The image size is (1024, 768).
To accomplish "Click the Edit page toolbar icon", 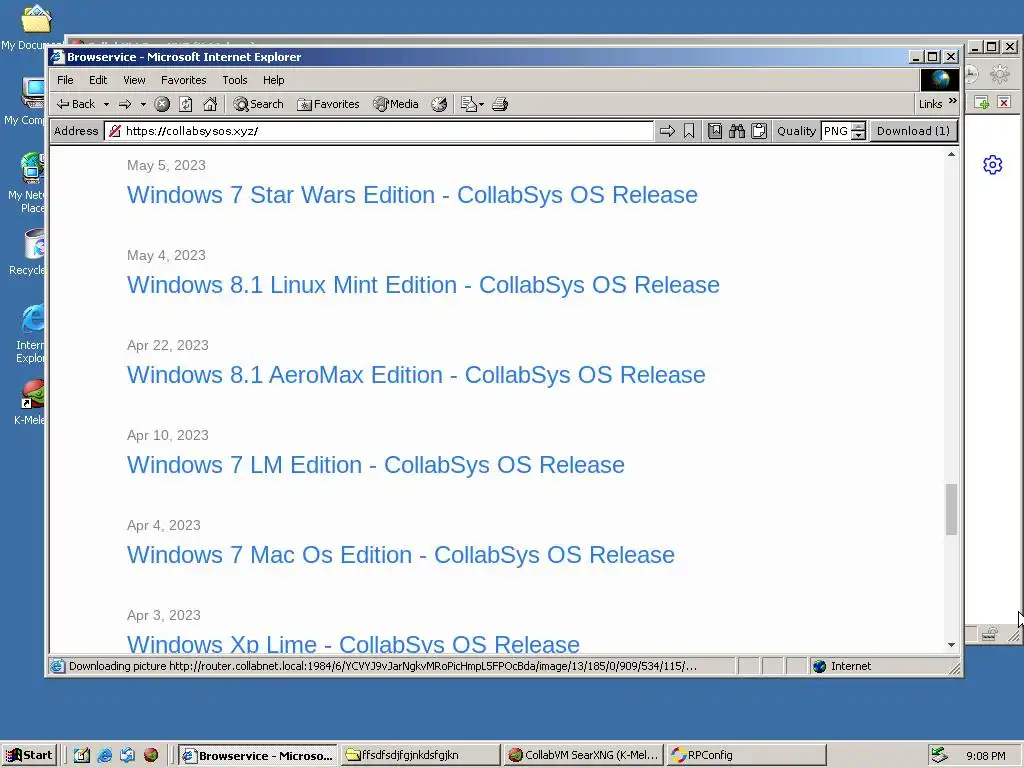I will 468,104.
